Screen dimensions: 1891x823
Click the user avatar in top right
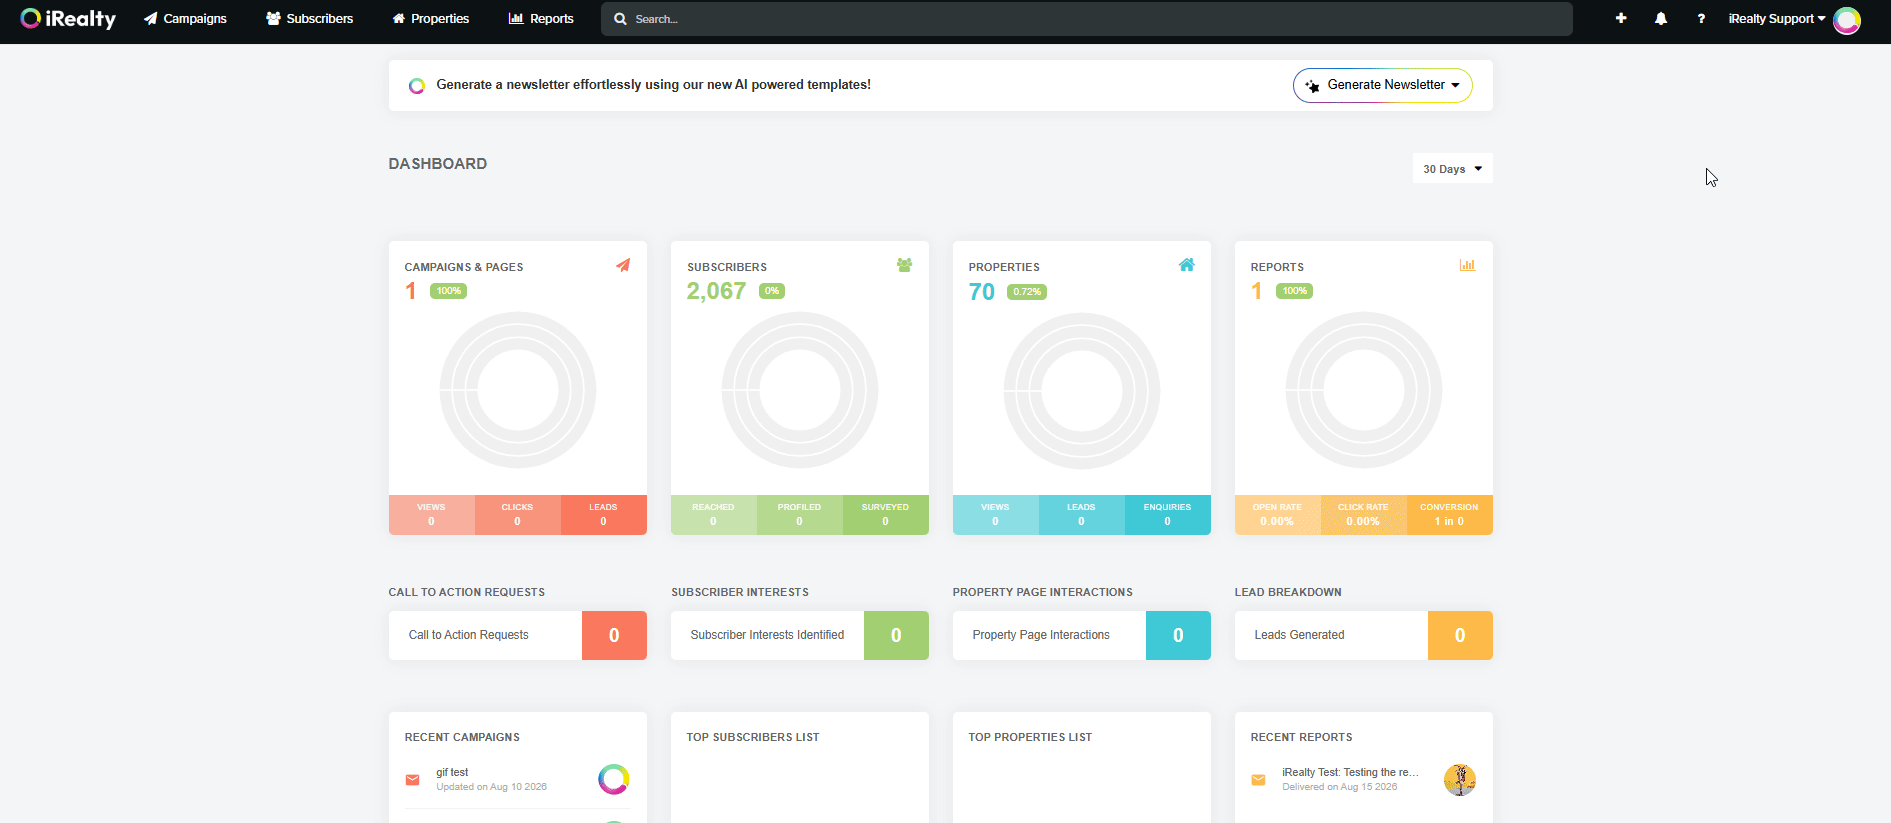tap(1847, 20)
